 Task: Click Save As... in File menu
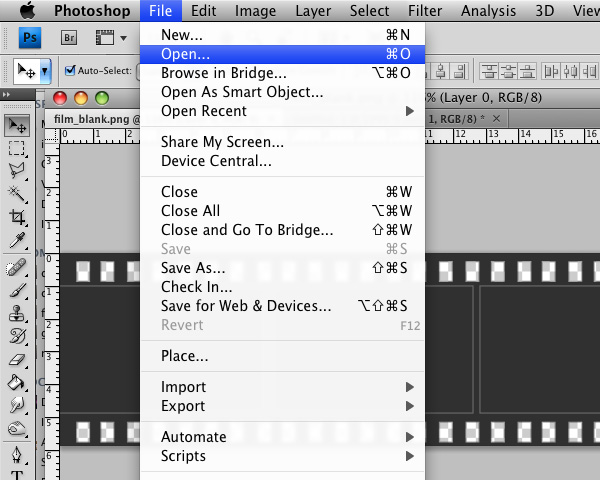(x=193, y=268)
